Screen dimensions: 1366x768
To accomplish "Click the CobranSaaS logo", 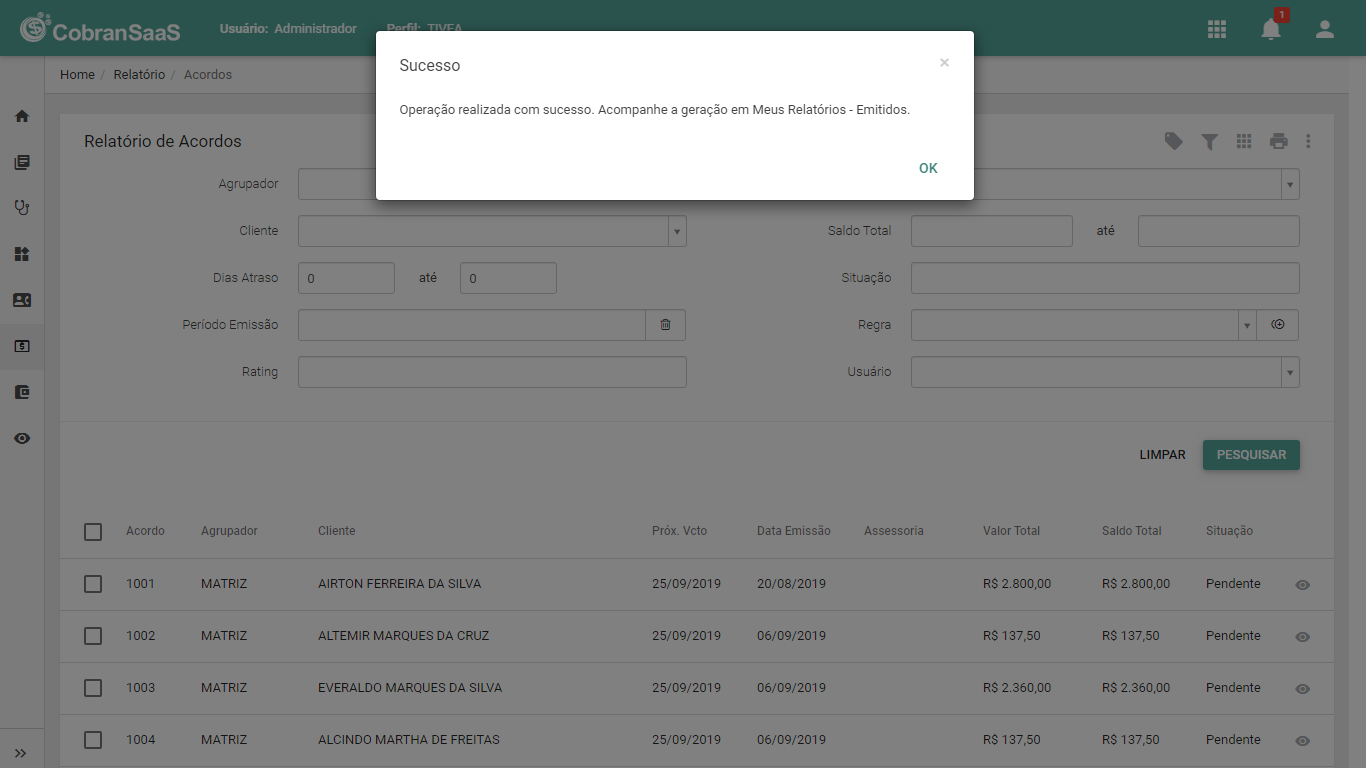I will [100, 29].
